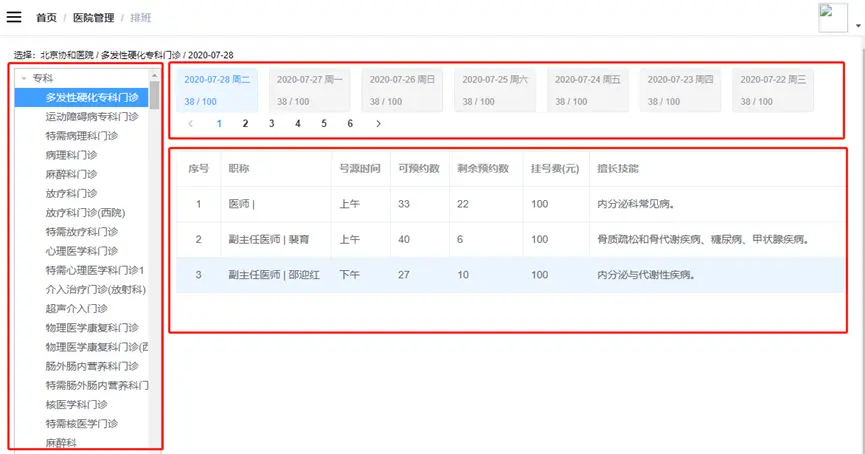
Task: Click the selection path text 北京协和医院
Action: [67, 55]
